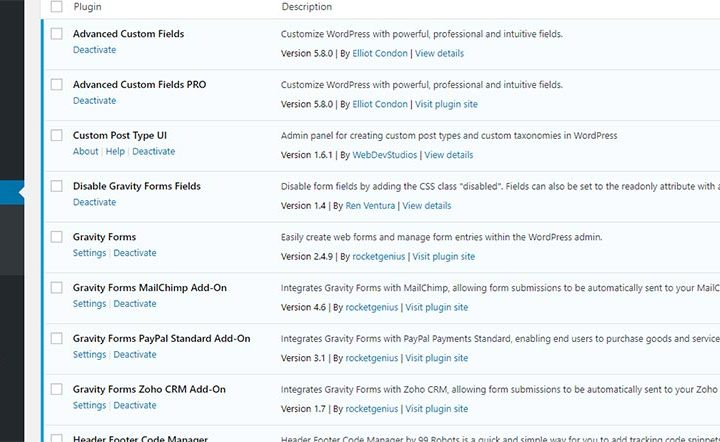Open Gravity Forms PayPal Standard Add-On Settings
The image size is (720, 442).
[89, 354]
